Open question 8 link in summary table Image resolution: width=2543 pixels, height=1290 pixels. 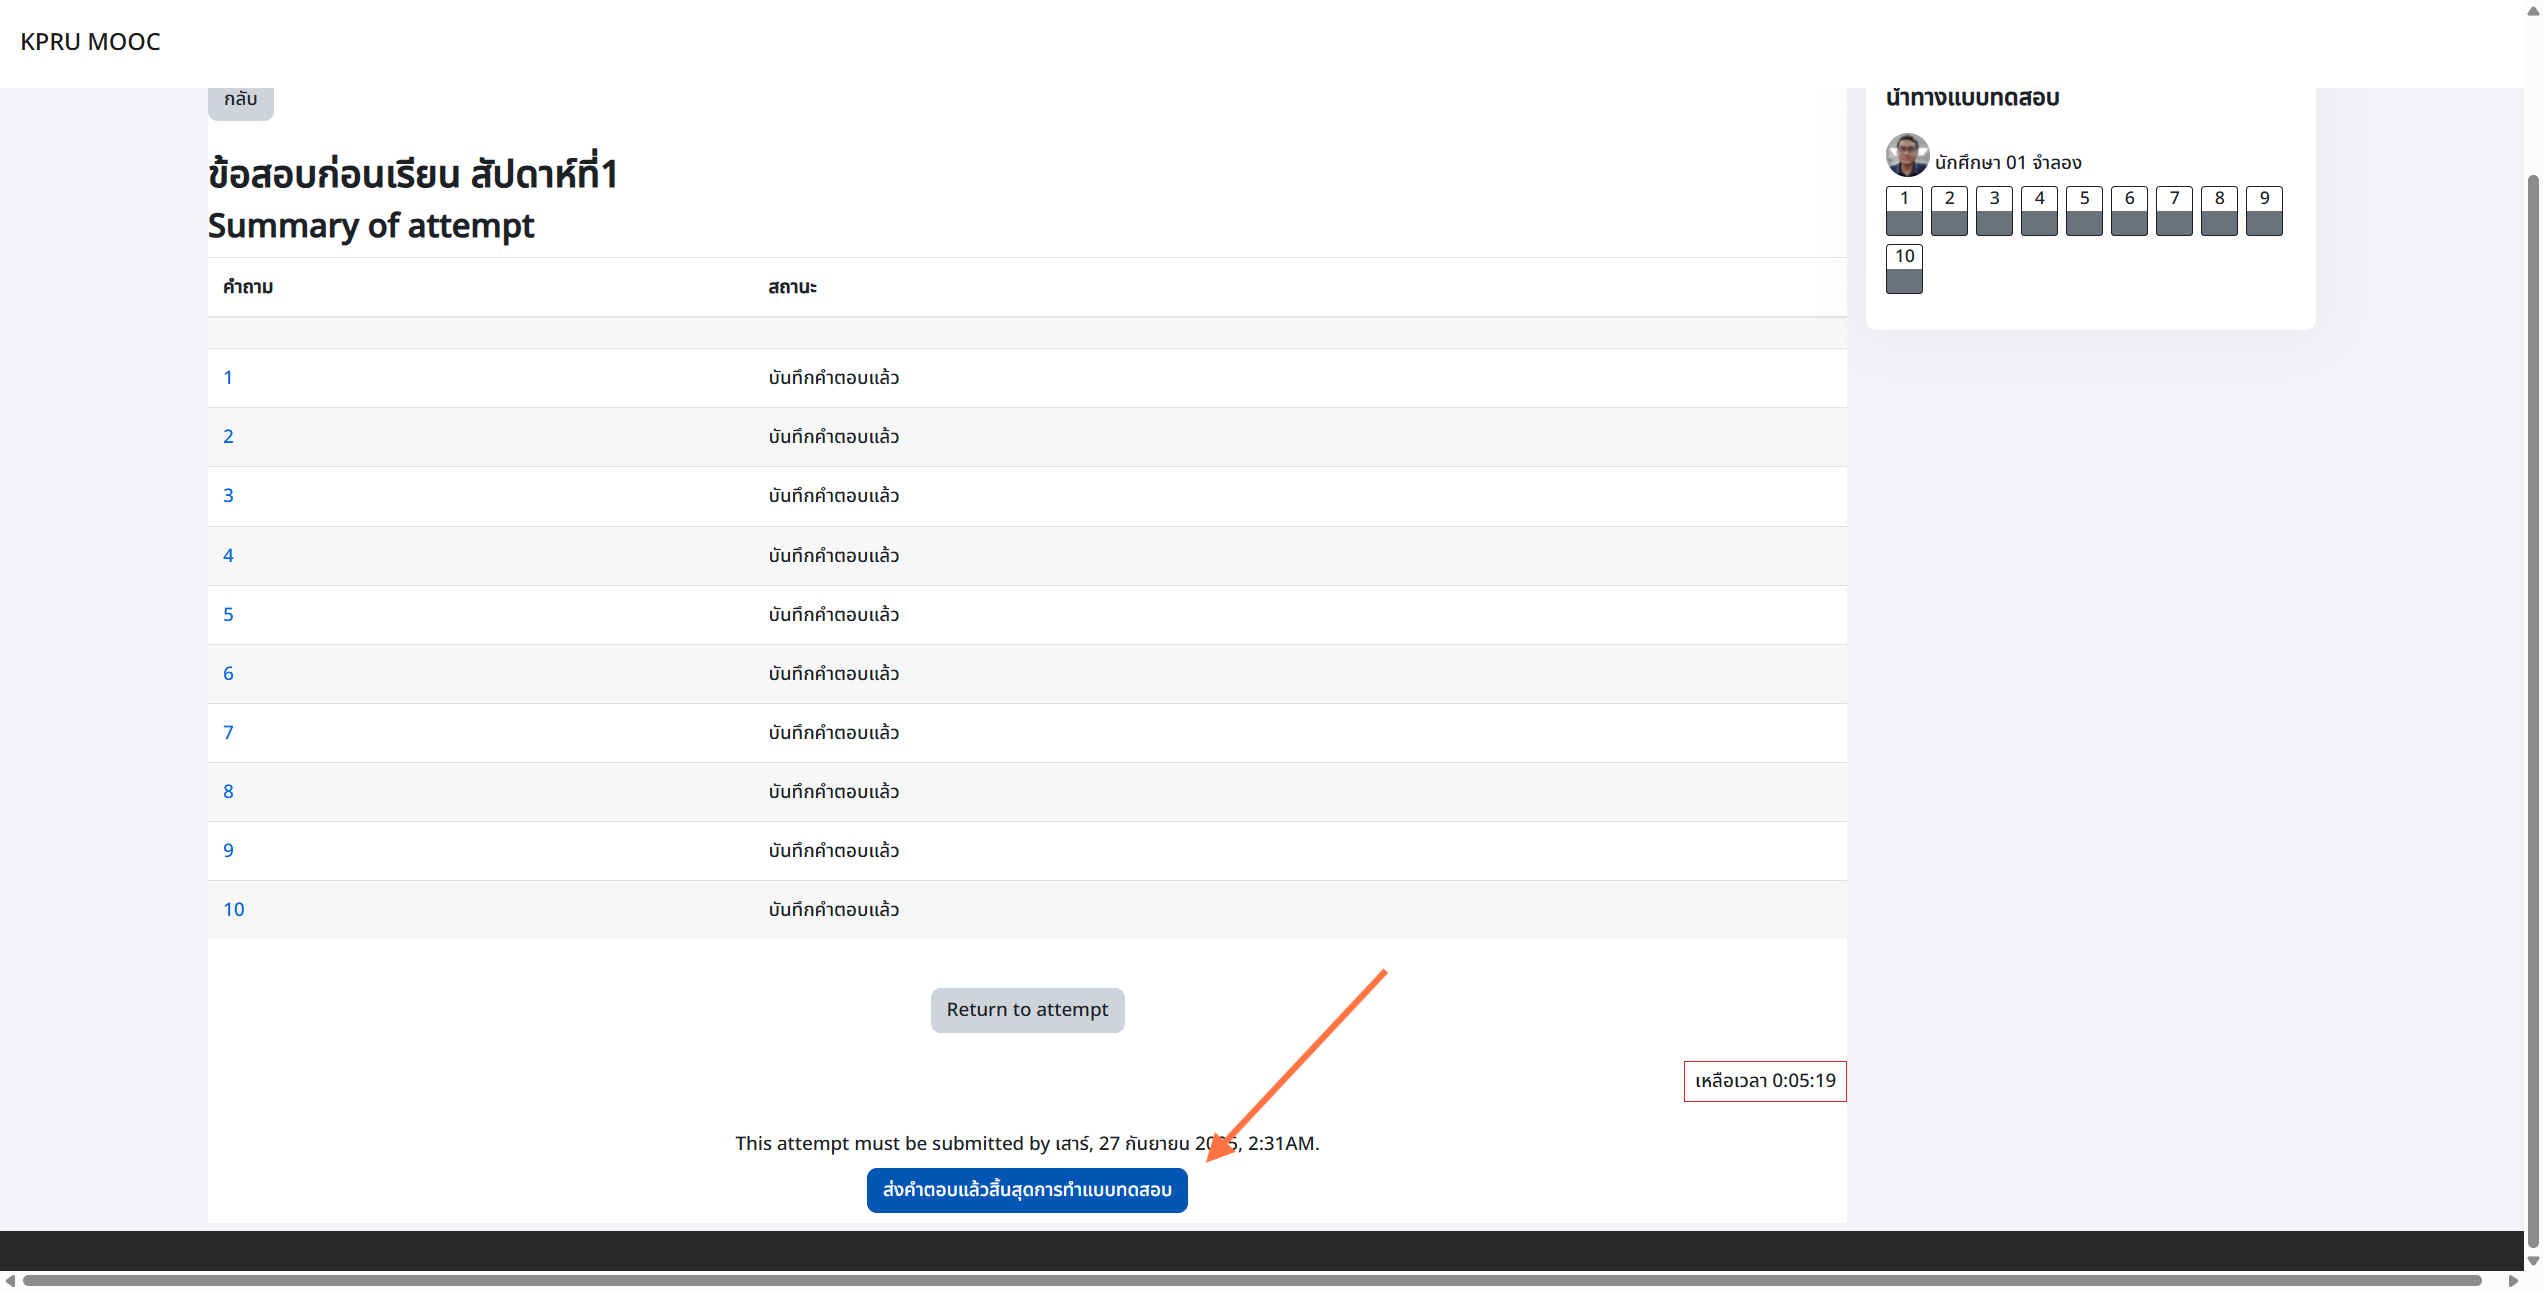(228, 792)
